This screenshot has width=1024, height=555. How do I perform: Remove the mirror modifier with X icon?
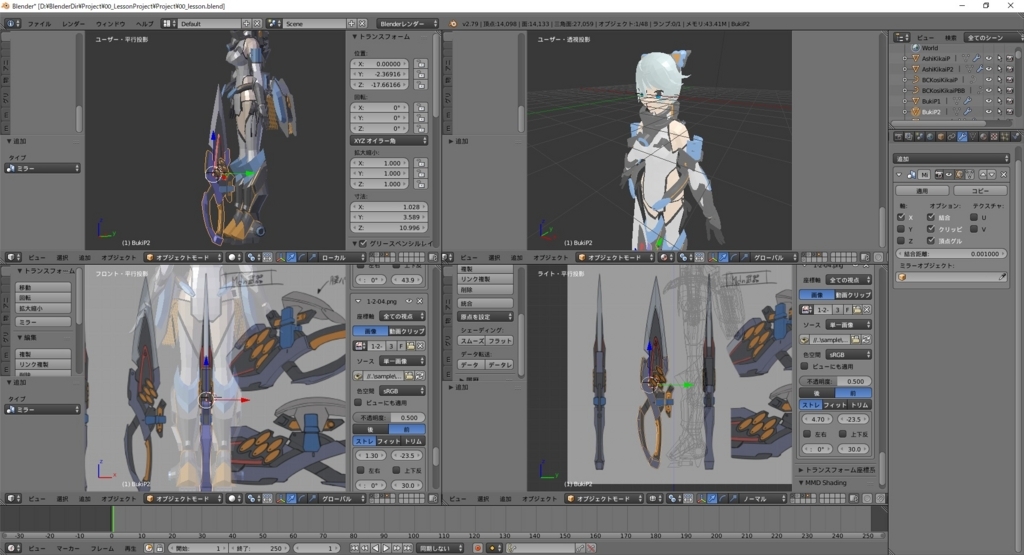pos(1004,174)
